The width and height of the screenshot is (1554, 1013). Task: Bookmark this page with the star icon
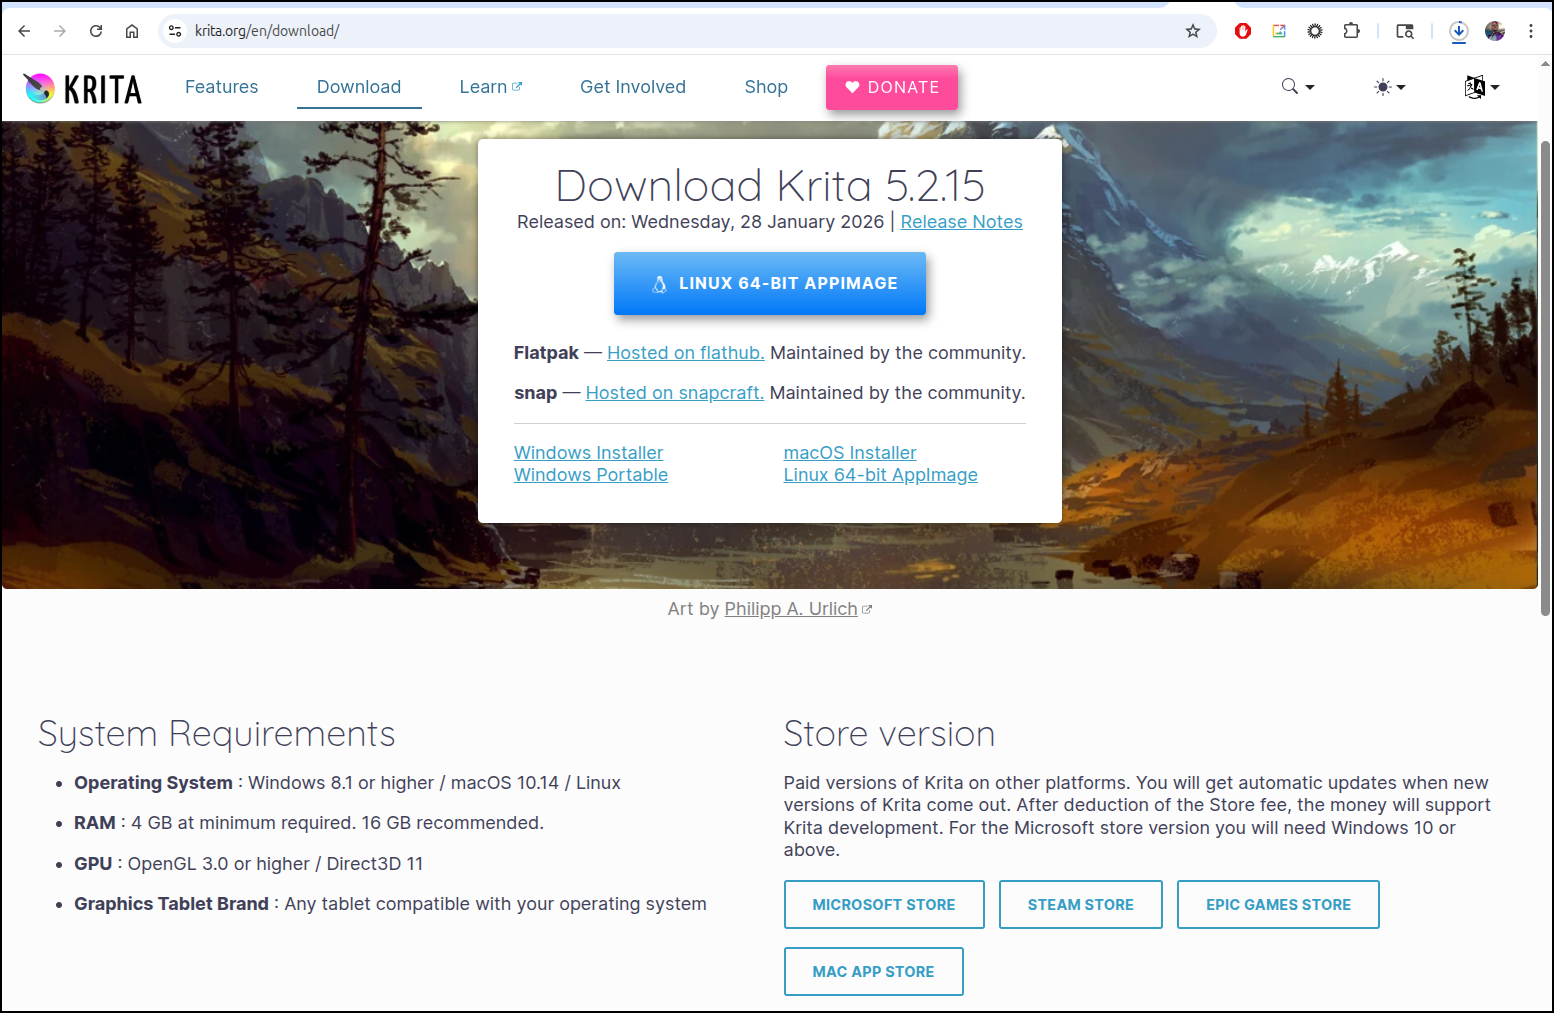tap(1192, 31)
